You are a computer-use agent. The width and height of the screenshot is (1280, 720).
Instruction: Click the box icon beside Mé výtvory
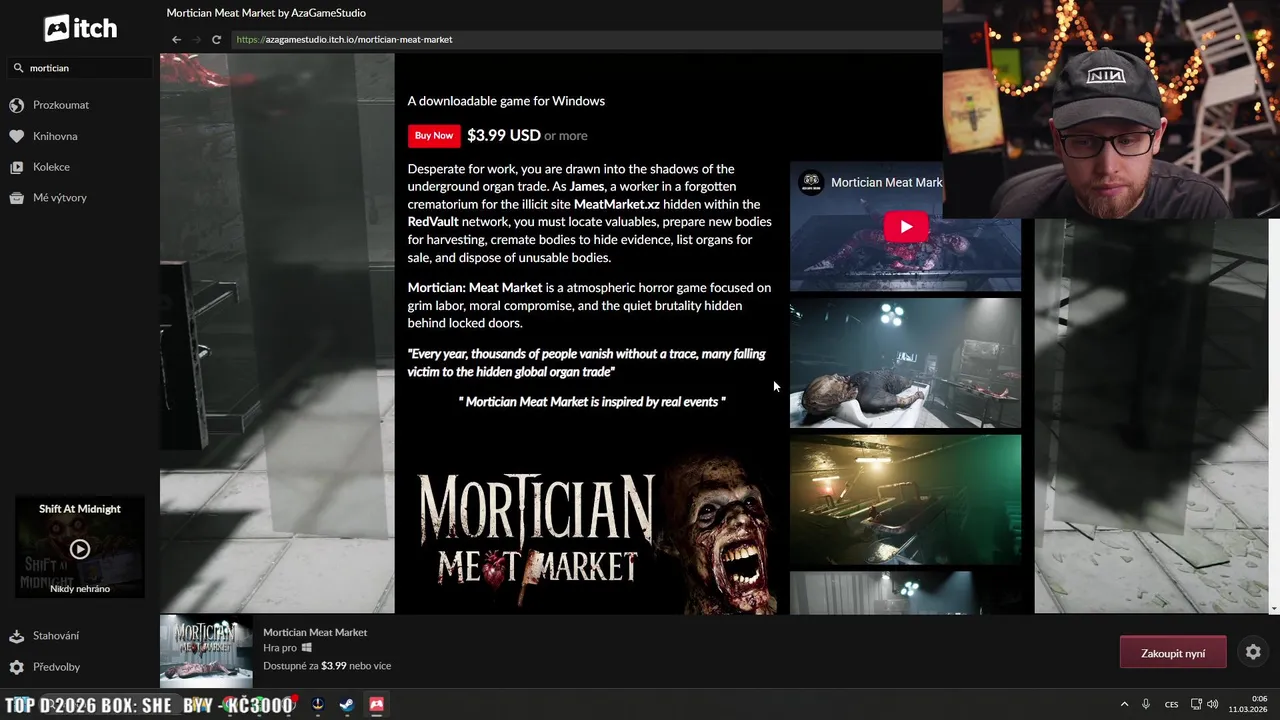(x=16, y=198)
